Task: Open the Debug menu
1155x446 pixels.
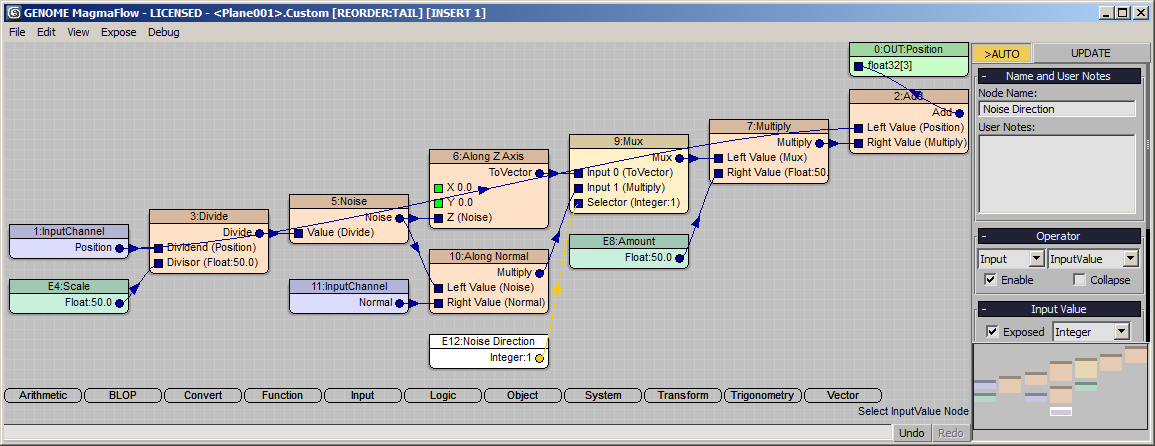Action: click(x=164, y=32)
